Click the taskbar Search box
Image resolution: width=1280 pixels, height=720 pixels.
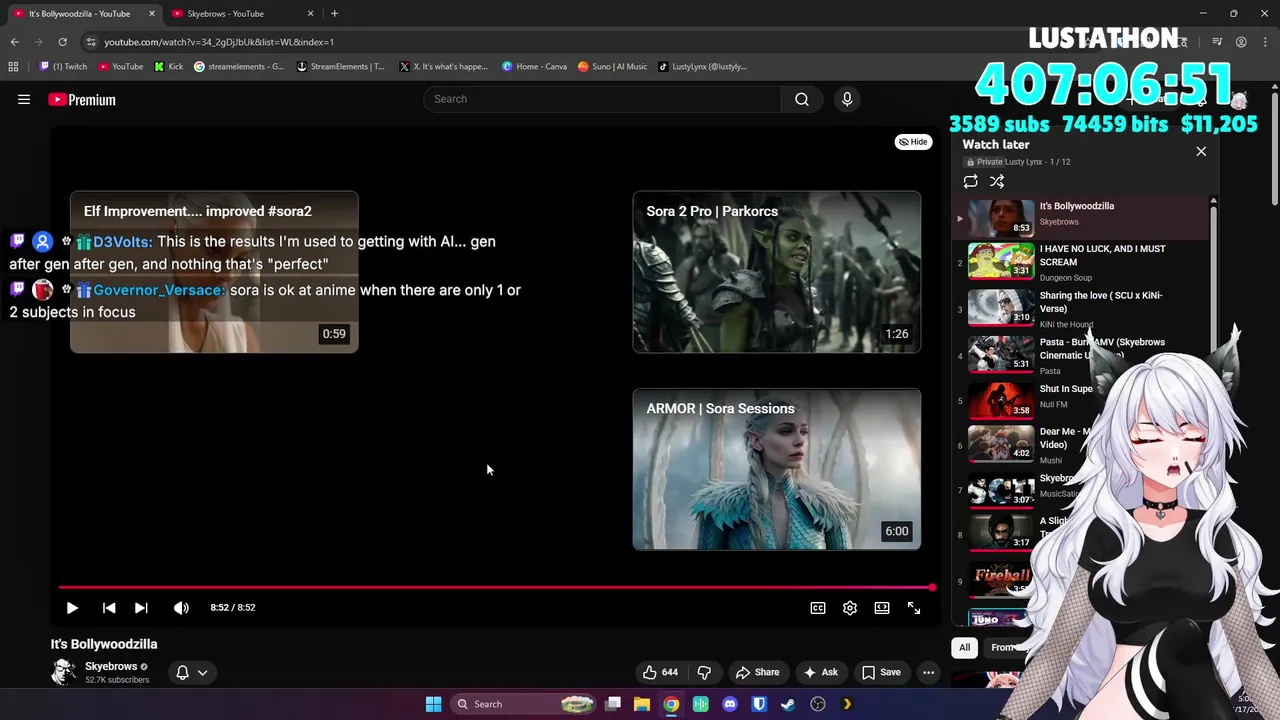[x=524, y=704]
